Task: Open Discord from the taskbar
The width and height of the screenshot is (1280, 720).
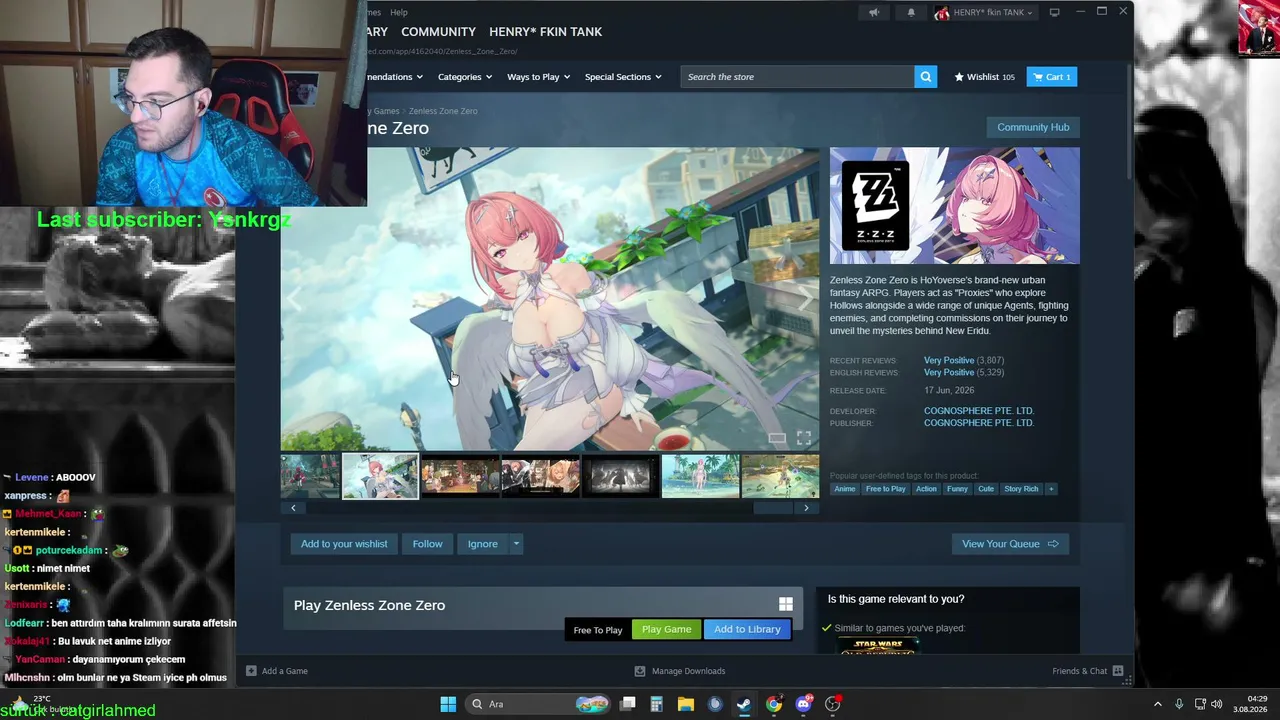Action: pyautogui.click(x=803, y=704)
